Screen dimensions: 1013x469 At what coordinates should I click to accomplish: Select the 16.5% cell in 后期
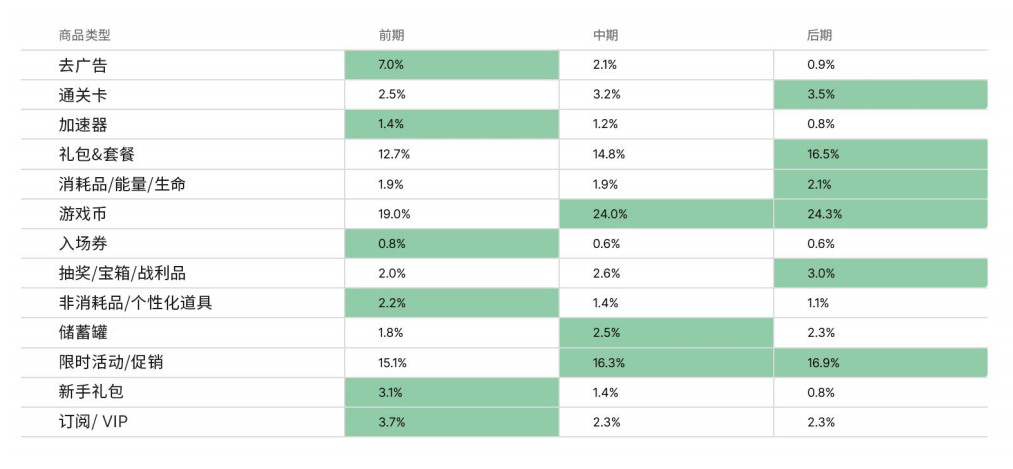click(x=881, y=154)
